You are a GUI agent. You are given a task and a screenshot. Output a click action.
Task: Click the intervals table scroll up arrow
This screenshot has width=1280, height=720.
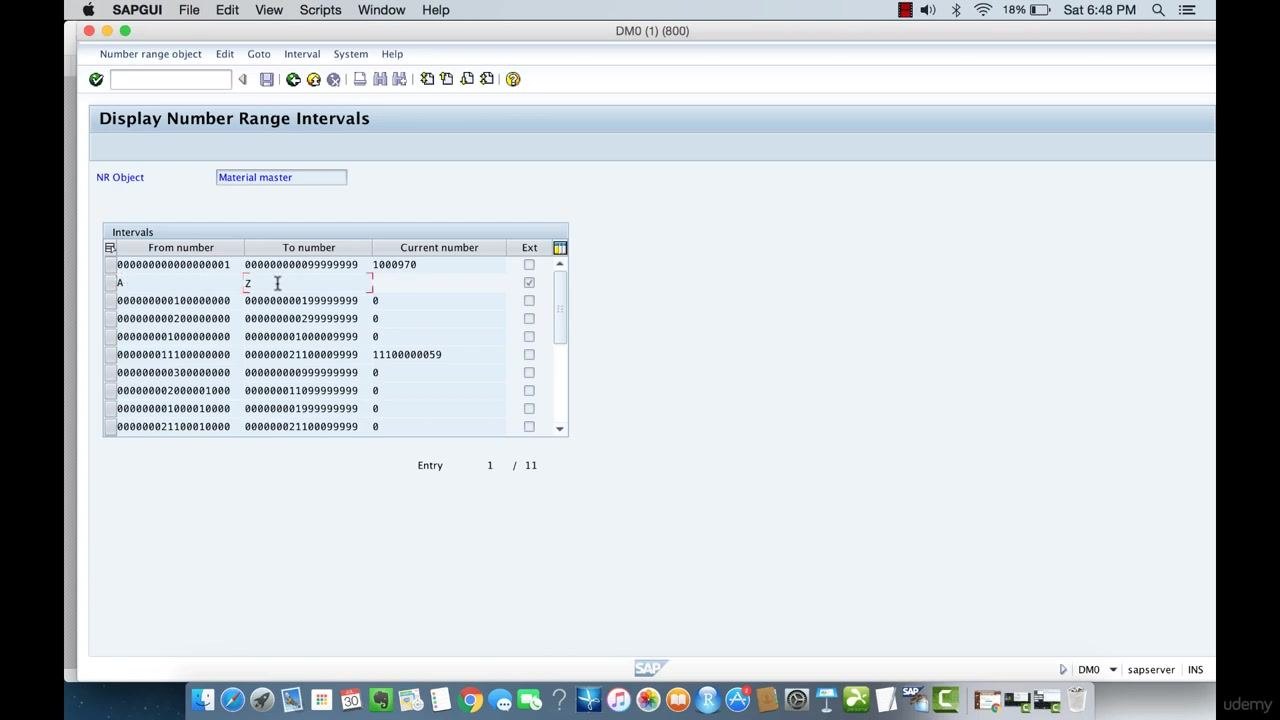(x=560, y=264)
